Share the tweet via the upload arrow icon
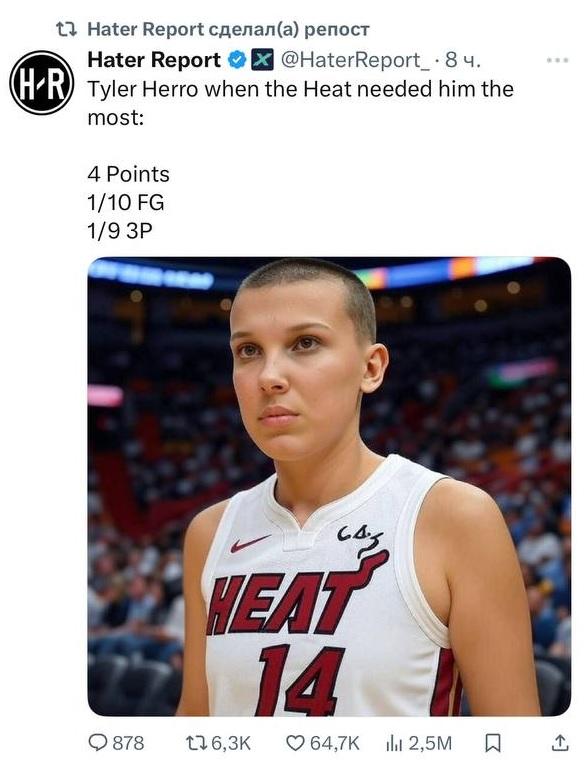 560,743
